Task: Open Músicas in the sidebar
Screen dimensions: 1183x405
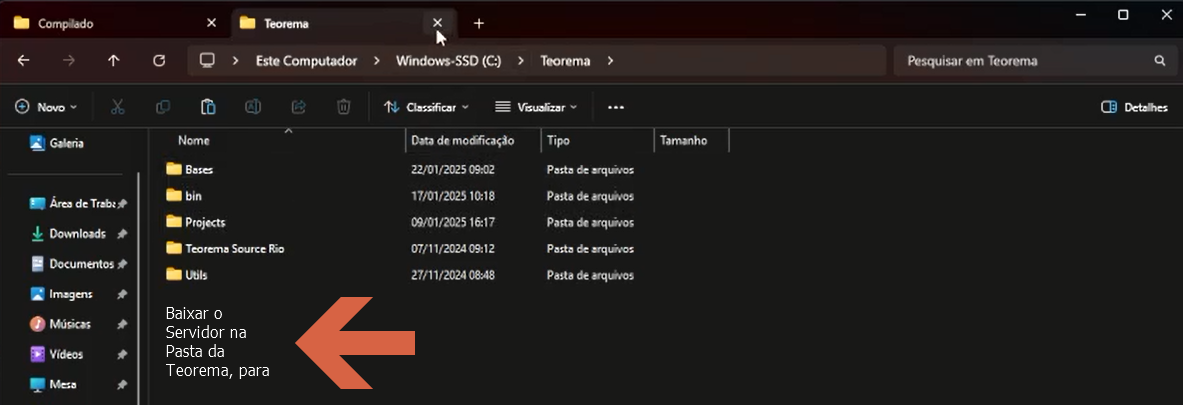Action: pyautogui.click(x=60, y=324)
